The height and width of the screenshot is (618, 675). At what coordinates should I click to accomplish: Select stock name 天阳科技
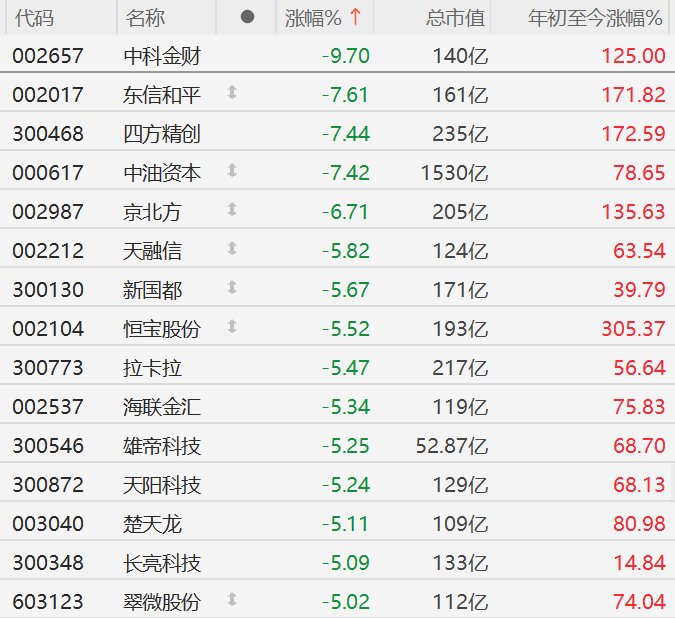[x=162, y=485]
